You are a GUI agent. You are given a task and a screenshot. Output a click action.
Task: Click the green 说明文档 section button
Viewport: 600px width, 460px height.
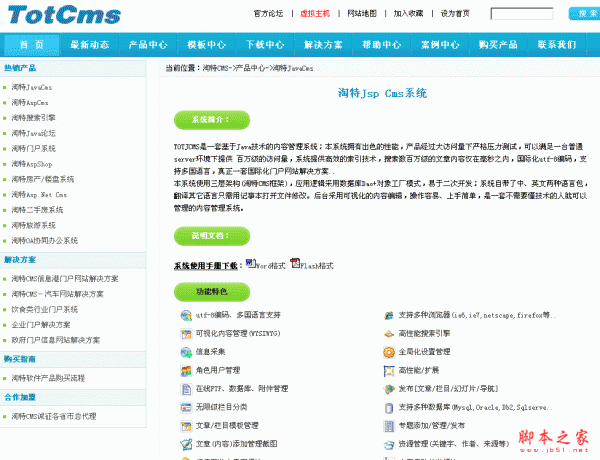(212, 236)
